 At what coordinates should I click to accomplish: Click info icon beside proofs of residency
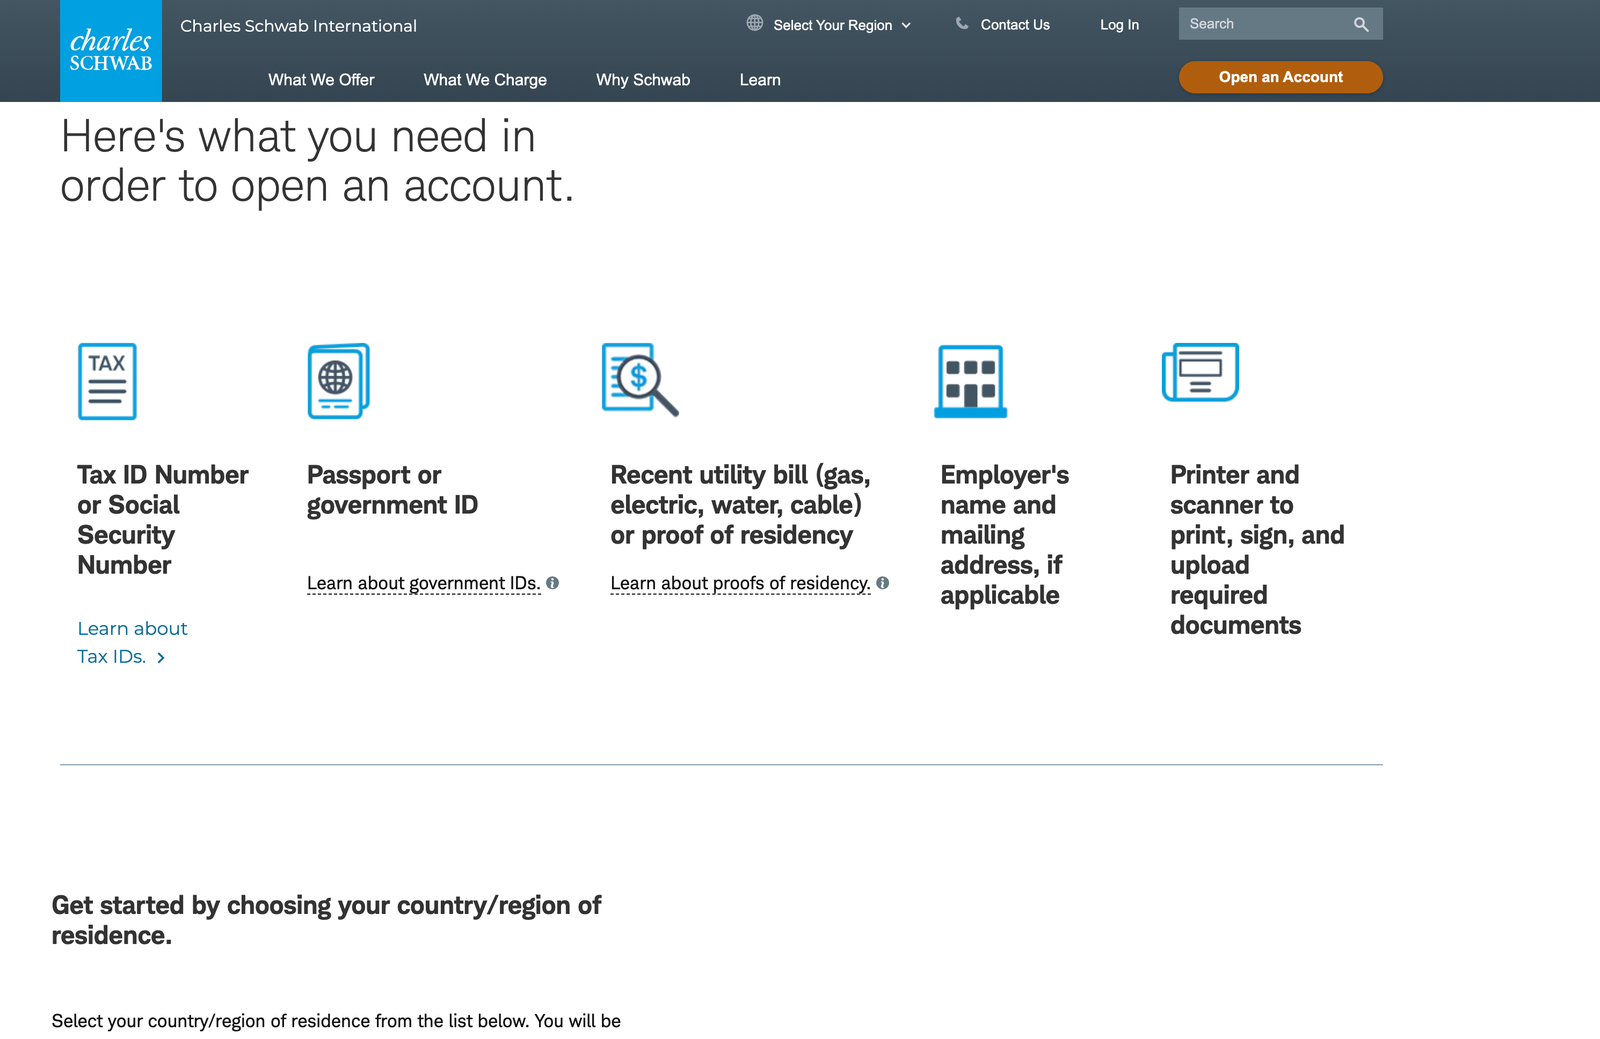pos(883,583)
